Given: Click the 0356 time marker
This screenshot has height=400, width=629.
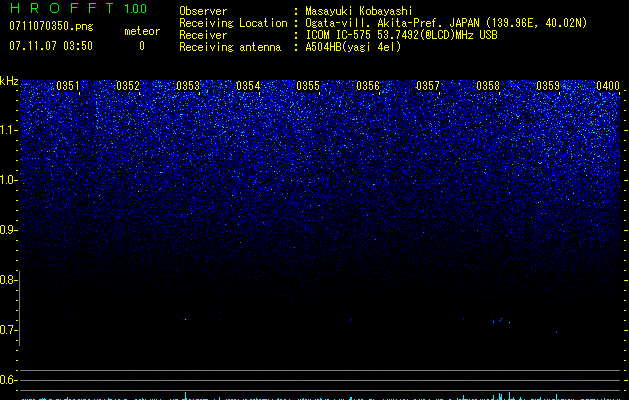Looking at the screenshot, I should click(x=368, y=86).
